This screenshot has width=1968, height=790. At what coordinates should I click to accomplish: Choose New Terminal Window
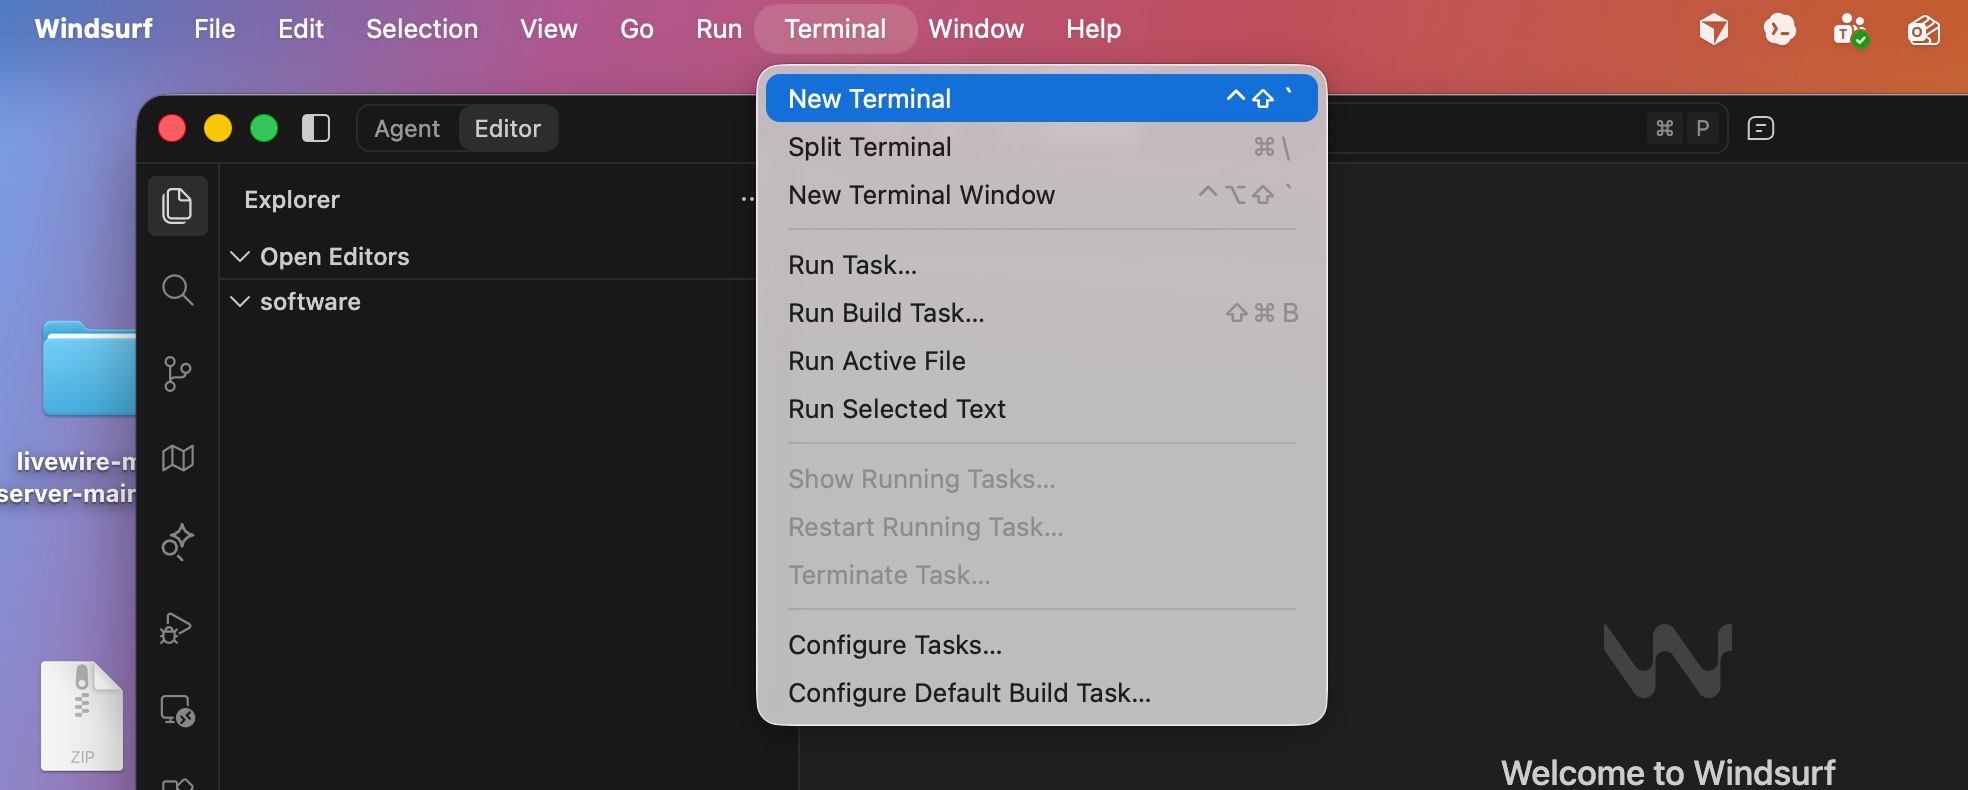click(x=1041, y=195)
